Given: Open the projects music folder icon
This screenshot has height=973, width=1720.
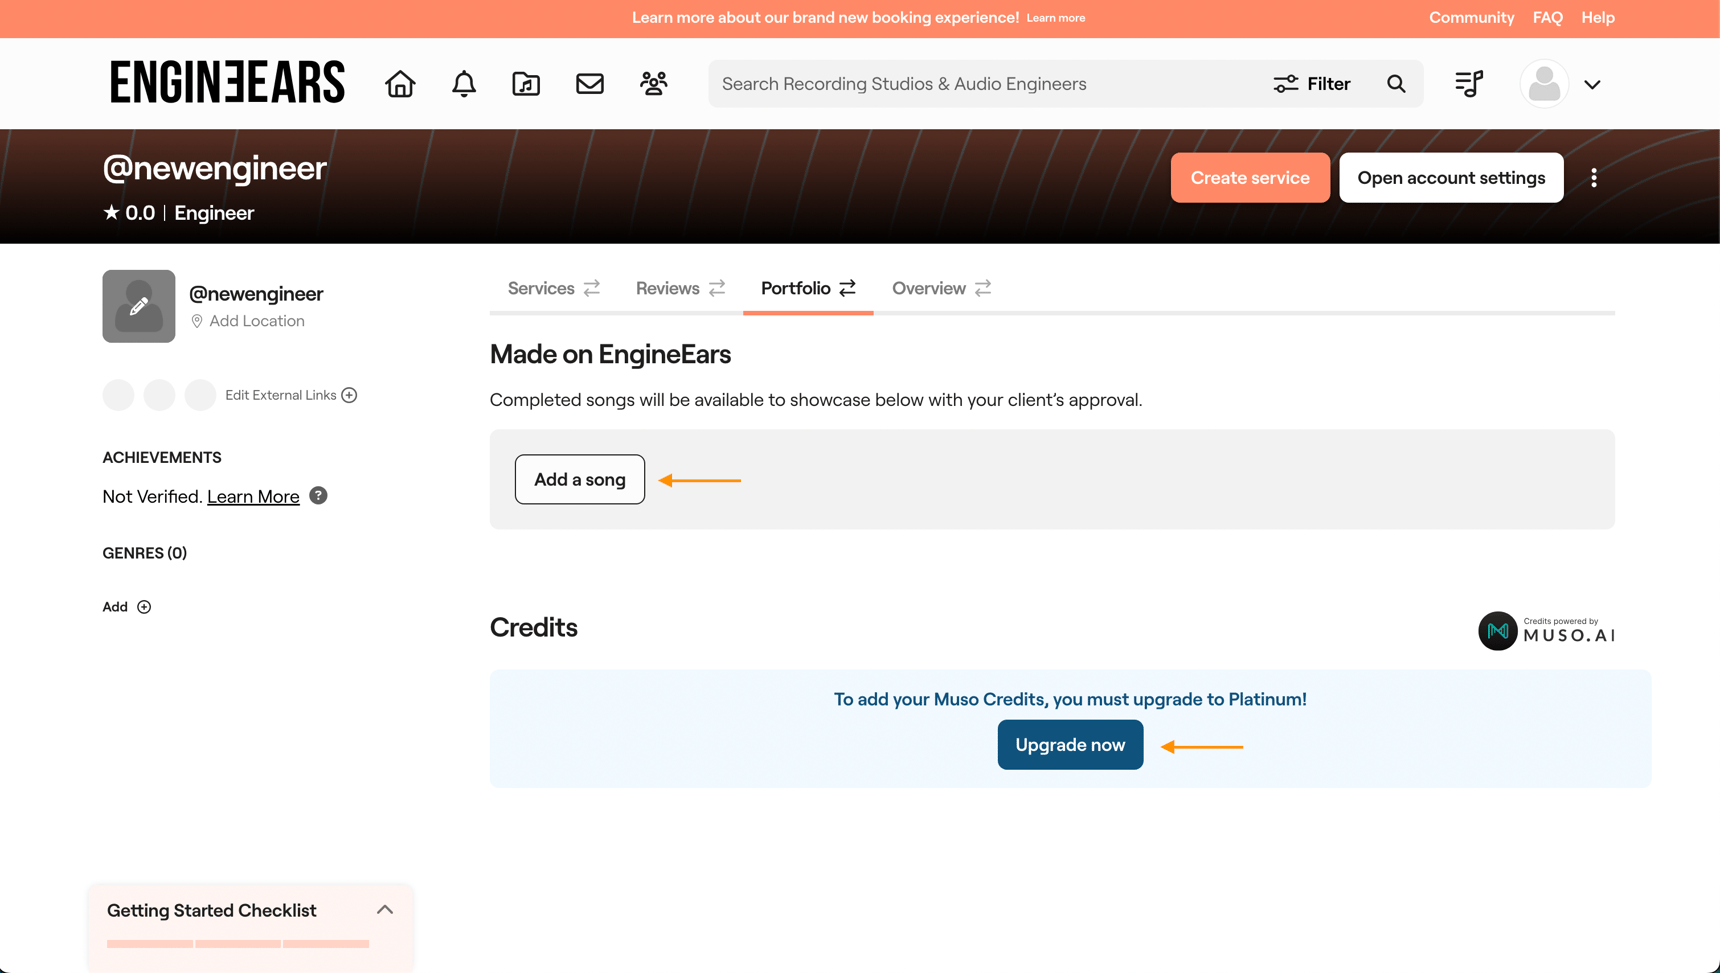Looking at the screenshot, I should 526,84.
